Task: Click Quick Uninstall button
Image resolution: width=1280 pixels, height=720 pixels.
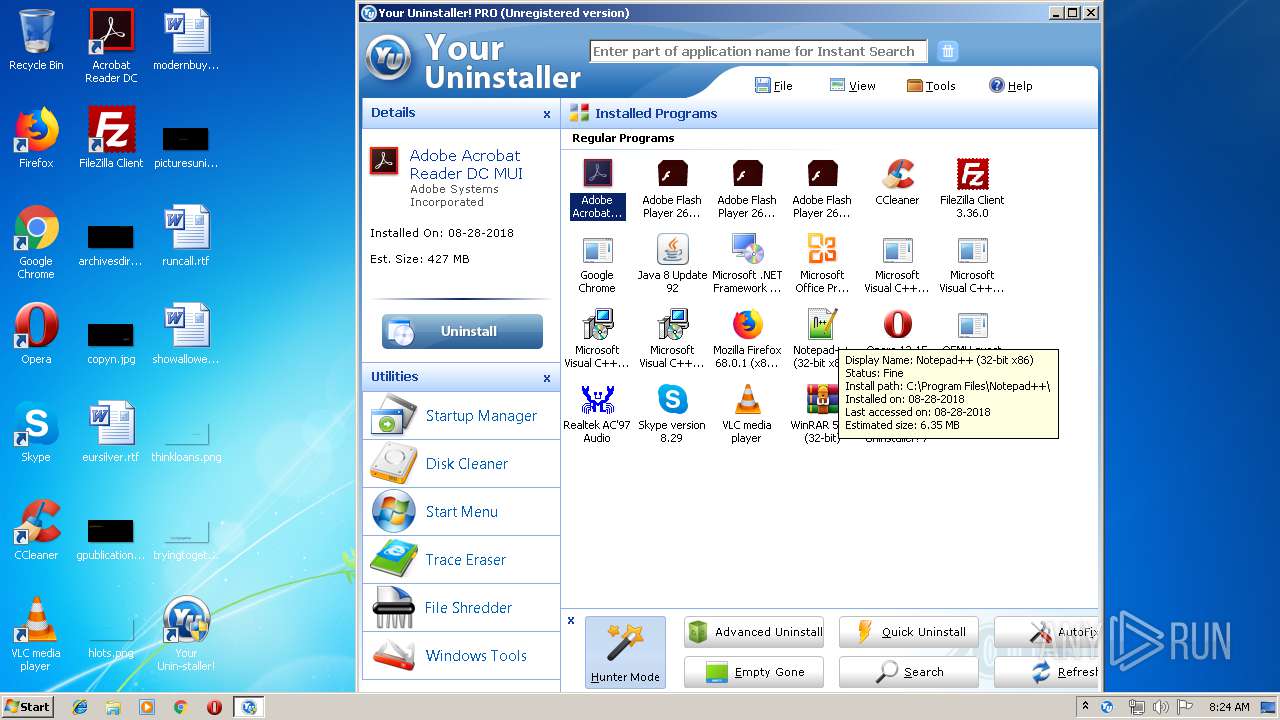Action: pos(909,632)
